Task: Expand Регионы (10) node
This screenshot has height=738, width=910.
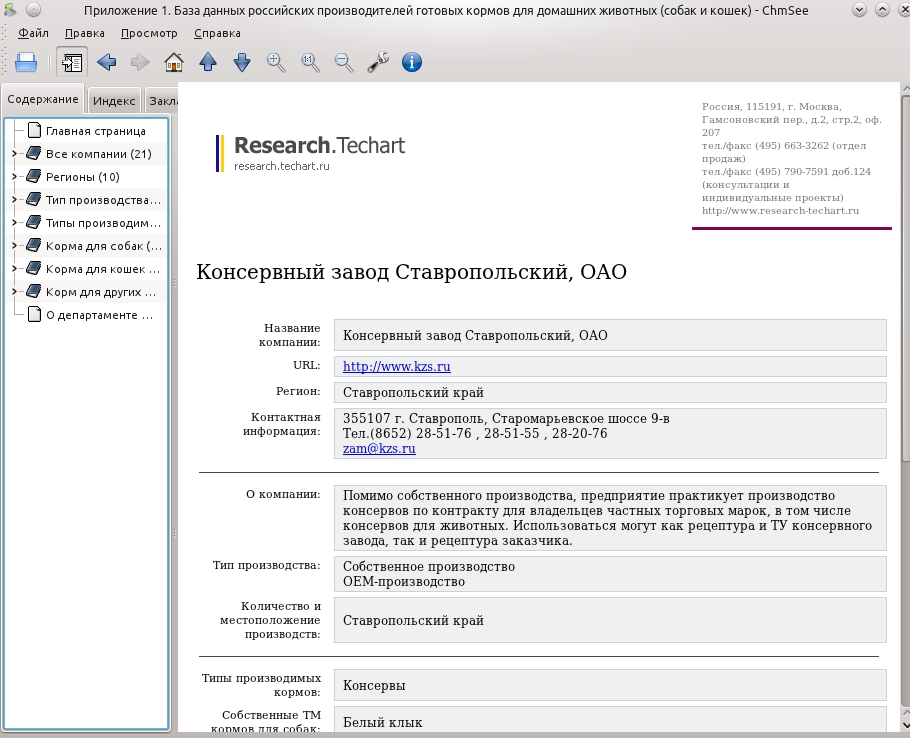Action: [x=15, y=177]
